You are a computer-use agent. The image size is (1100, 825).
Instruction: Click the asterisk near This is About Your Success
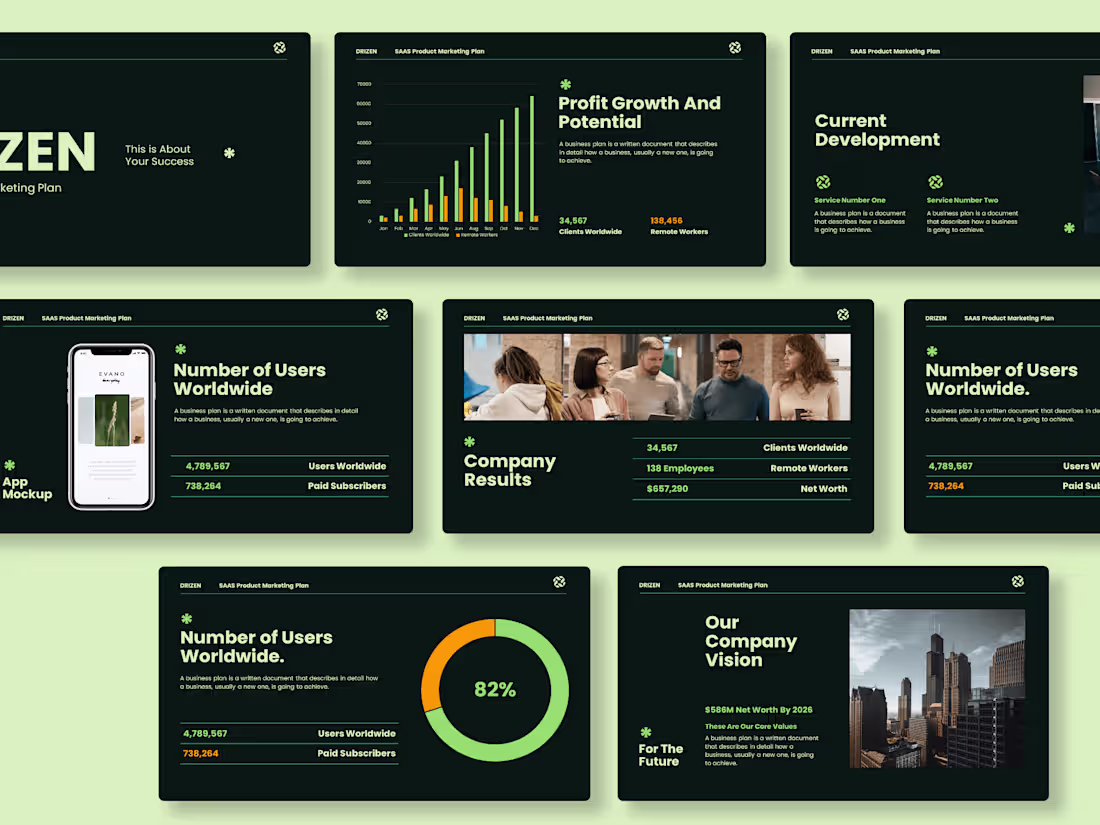(x=229, y=154)
